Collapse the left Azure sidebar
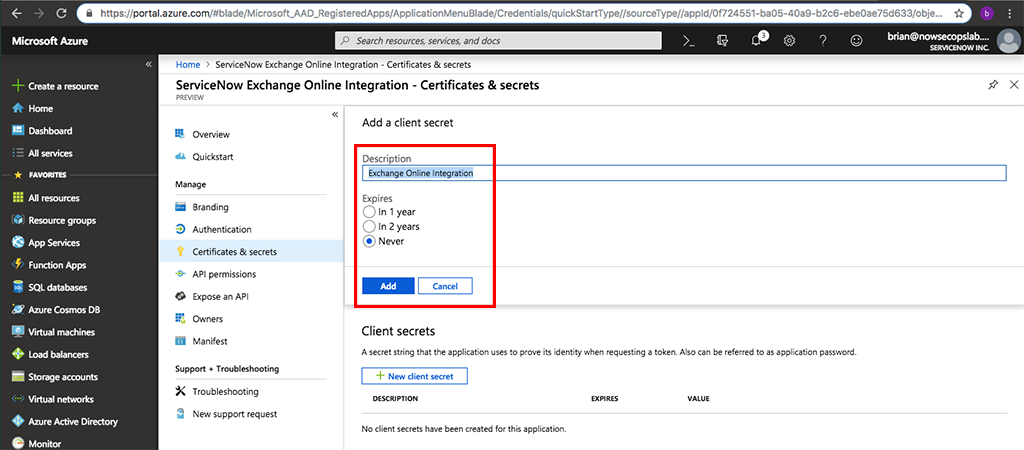The width and height of the screenshot is (1024, 450). point(148,64)
